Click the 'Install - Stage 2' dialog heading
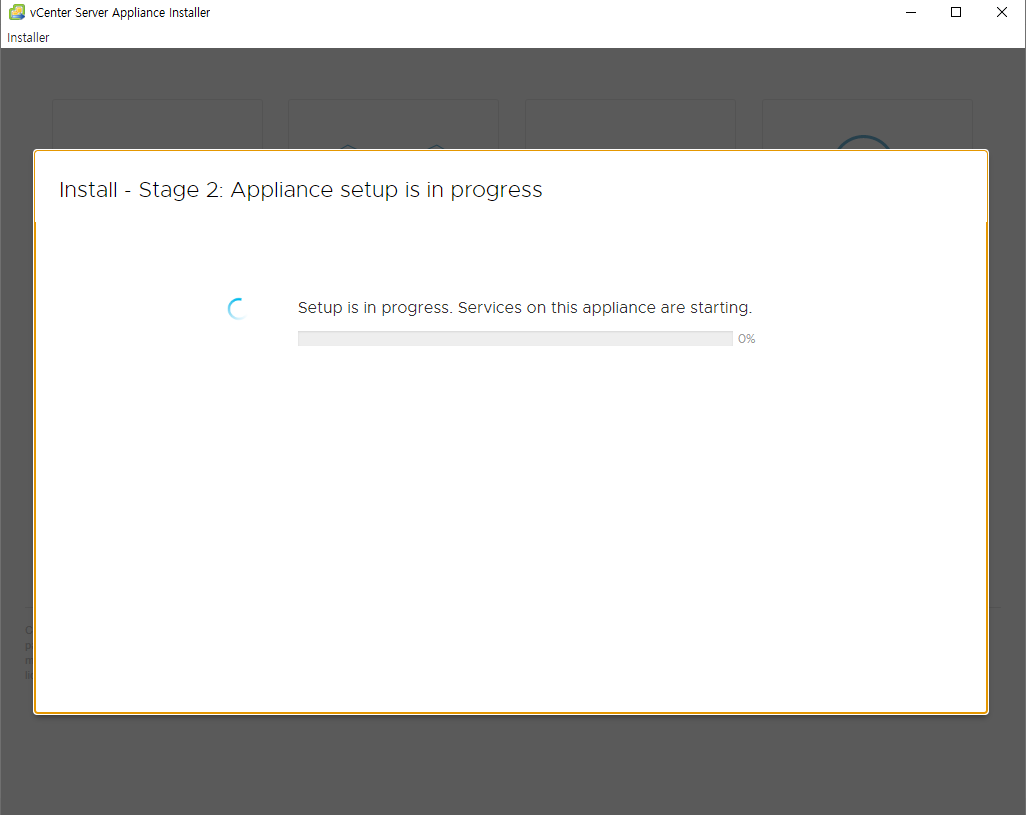The height and width of the screenshot is (815, 1026). pyautogui.click(x=300, y=190)
